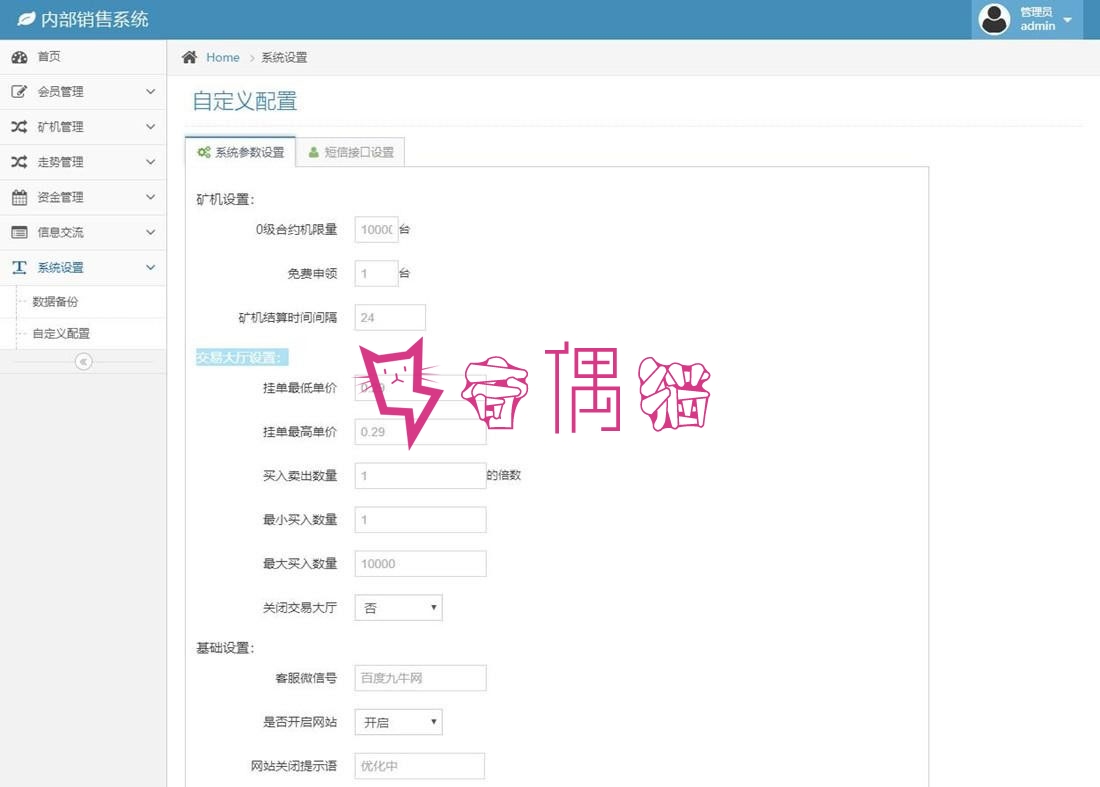Click the 最小买入数量 input field
Image resolution: width=1100 pixels, height=787 pixels.
(420, 520)
